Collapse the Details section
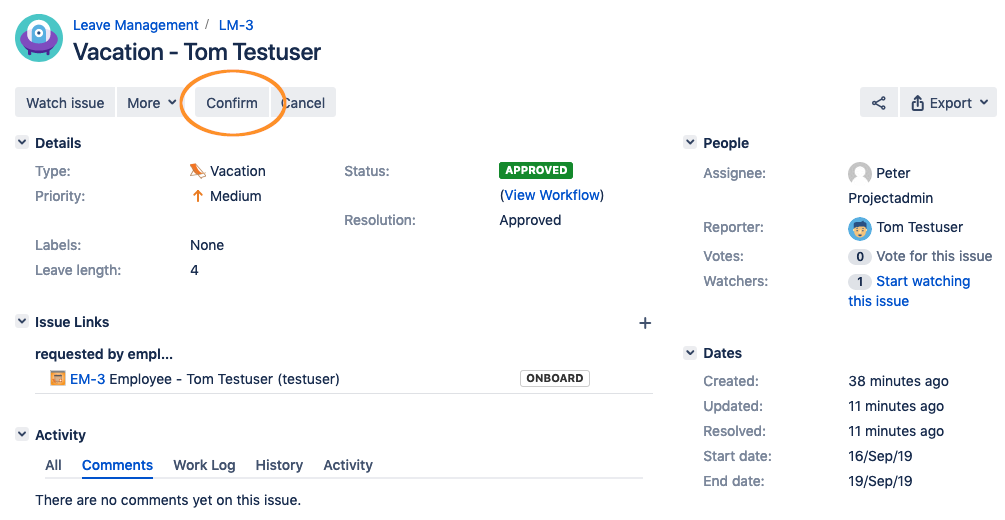Image resolution: width=1005 pixels, height=520 pixels. click(x=22, y=143)
